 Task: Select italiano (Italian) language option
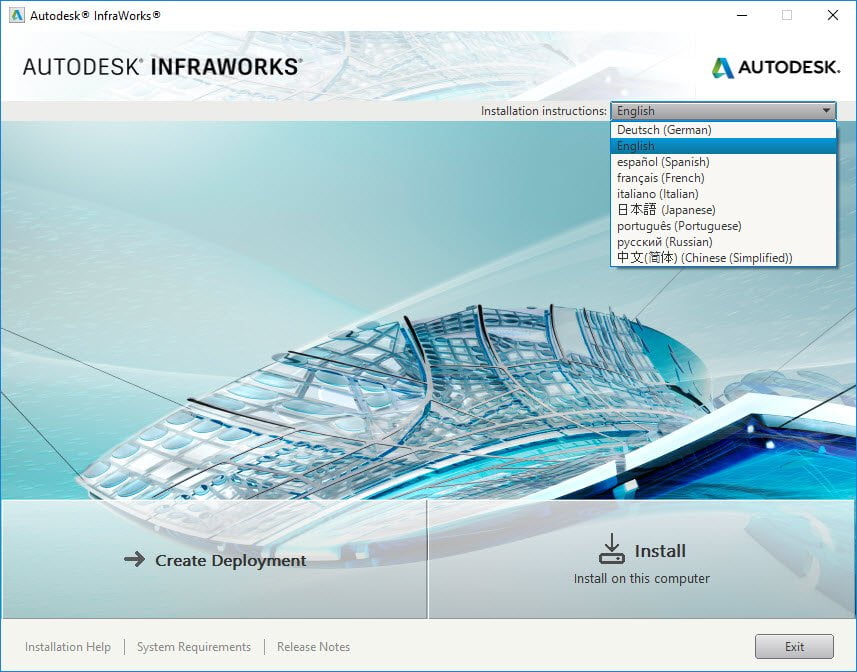coord(723,194)
